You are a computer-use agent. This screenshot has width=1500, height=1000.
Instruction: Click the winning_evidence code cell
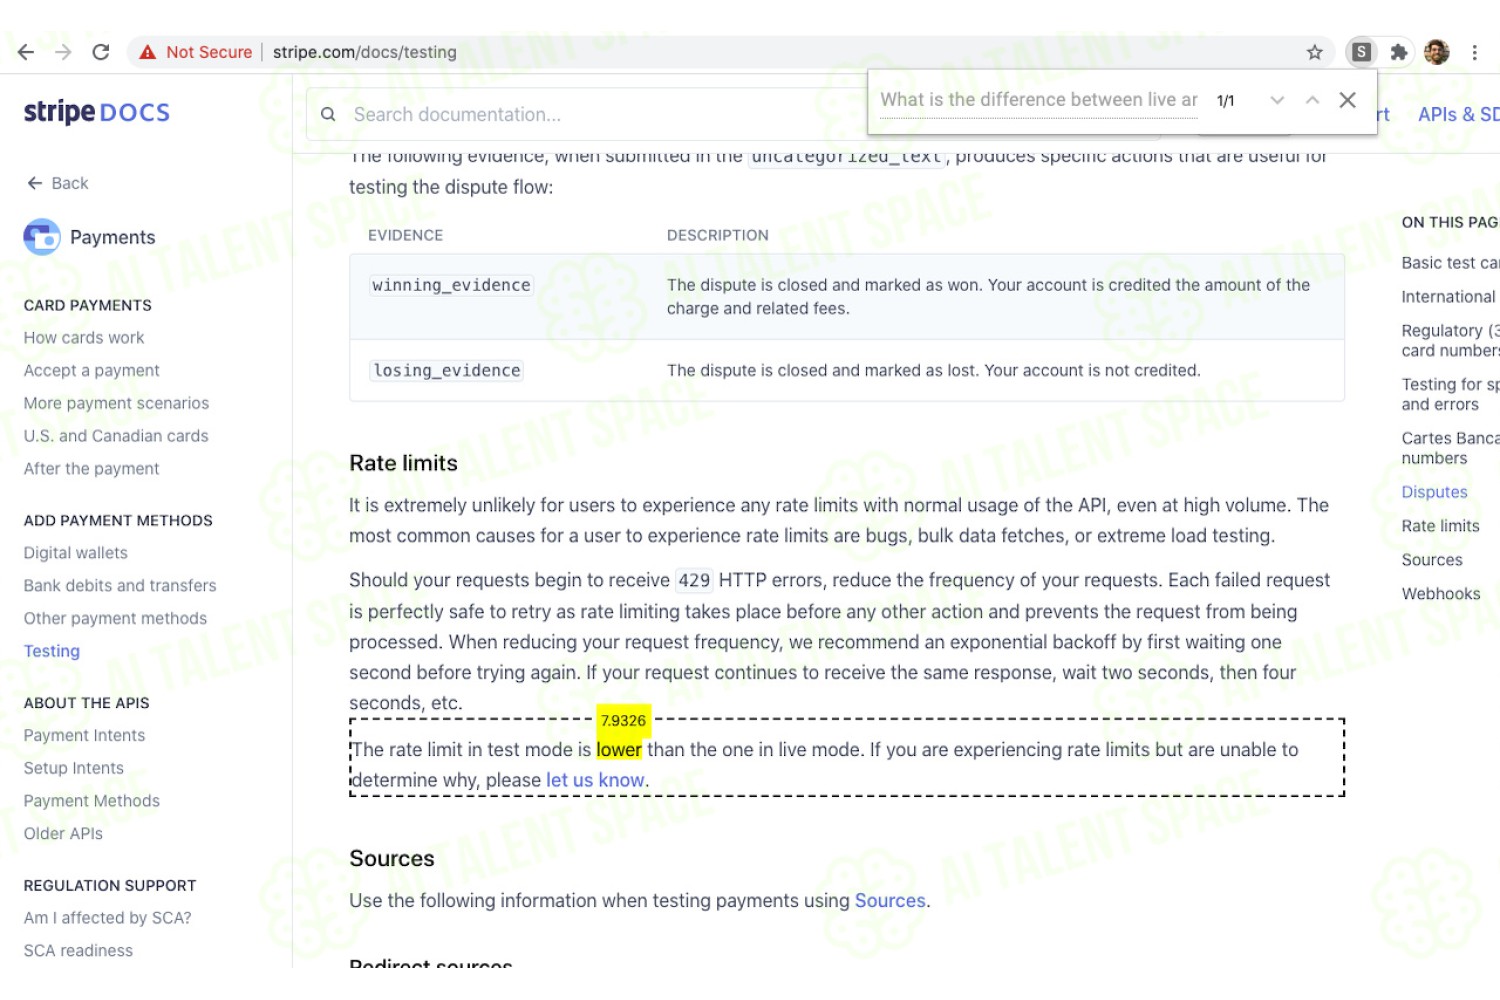[452, 286]
